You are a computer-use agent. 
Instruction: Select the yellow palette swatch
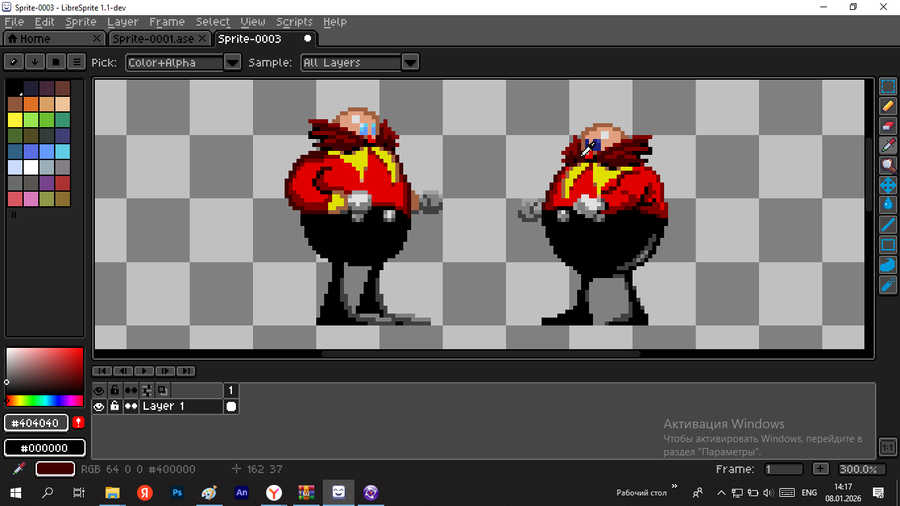click(x=15, y=119)
